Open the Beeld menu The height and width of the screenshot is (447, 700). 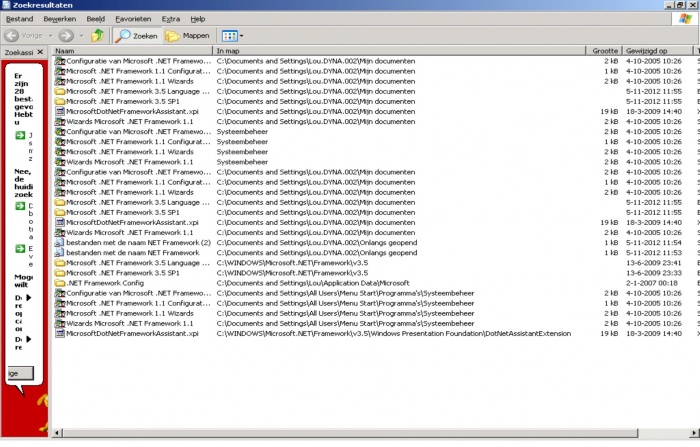click(x=96, y=19)
